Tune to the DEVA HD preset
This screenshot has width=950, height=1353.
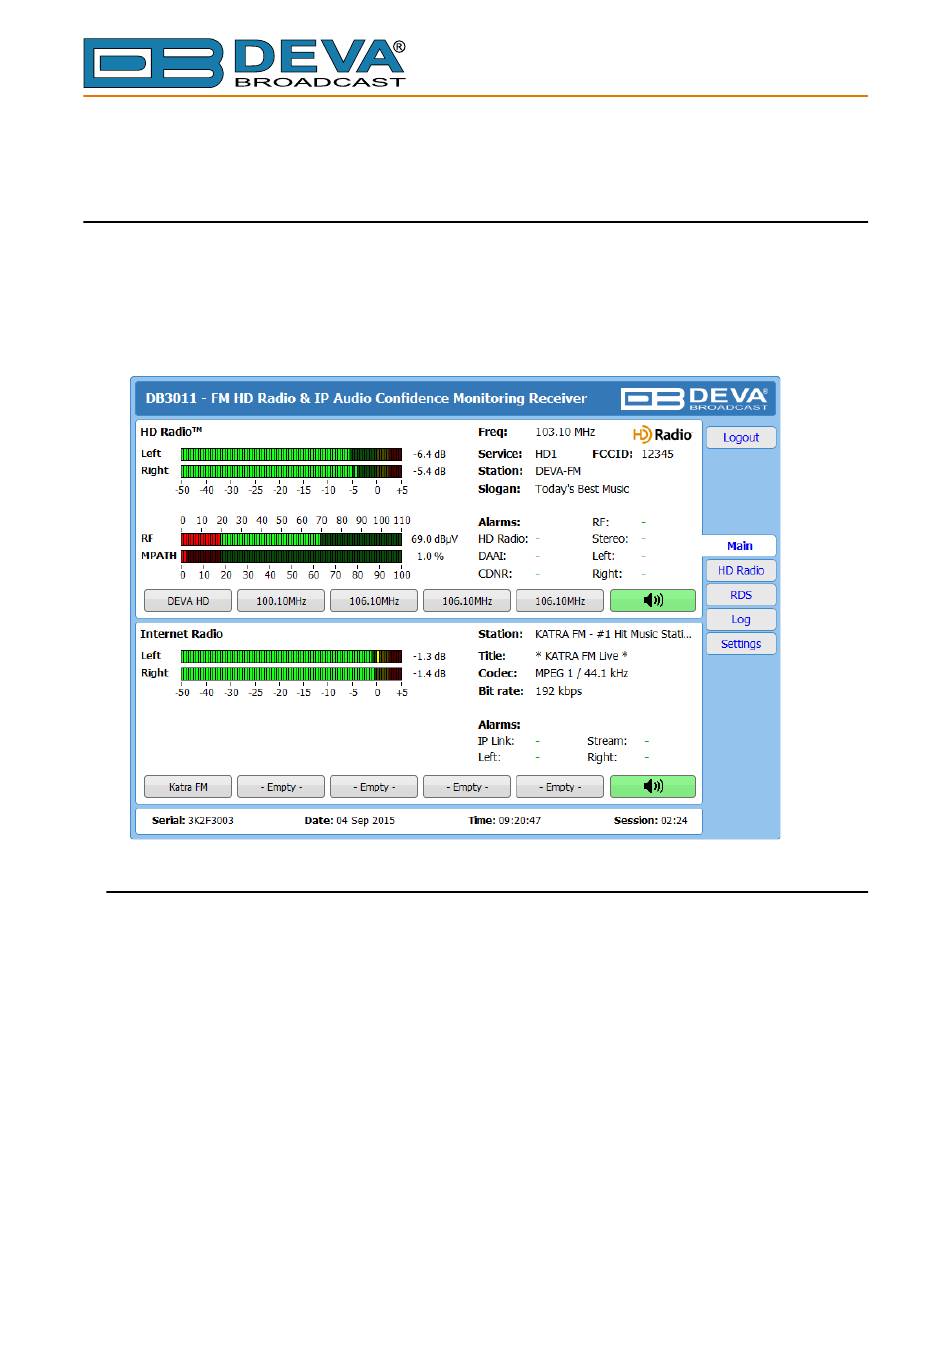(188, 601)
